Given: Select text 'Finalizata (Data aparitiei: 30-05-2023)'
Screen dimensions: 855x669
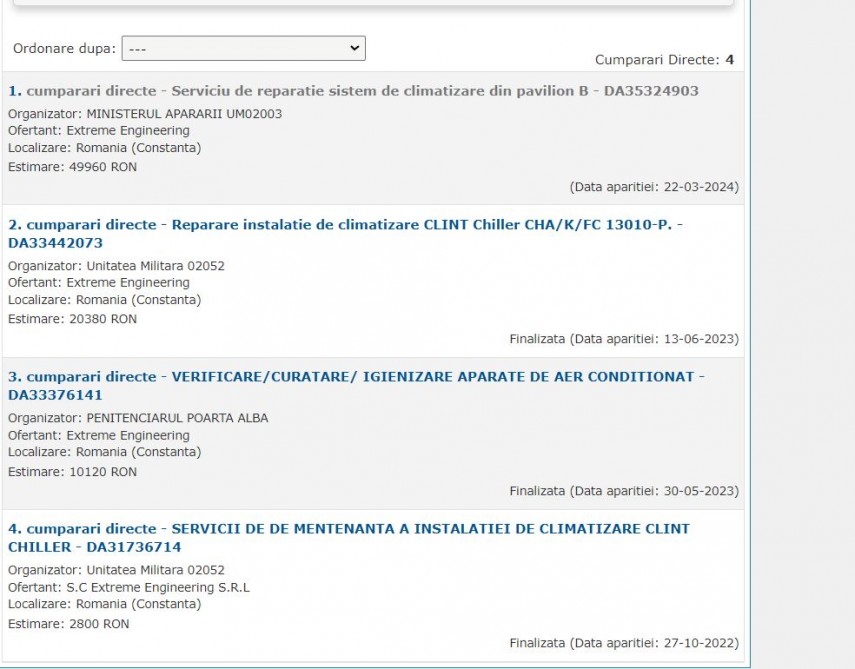Looking at the screenshot, I should [x=624, y=491].
